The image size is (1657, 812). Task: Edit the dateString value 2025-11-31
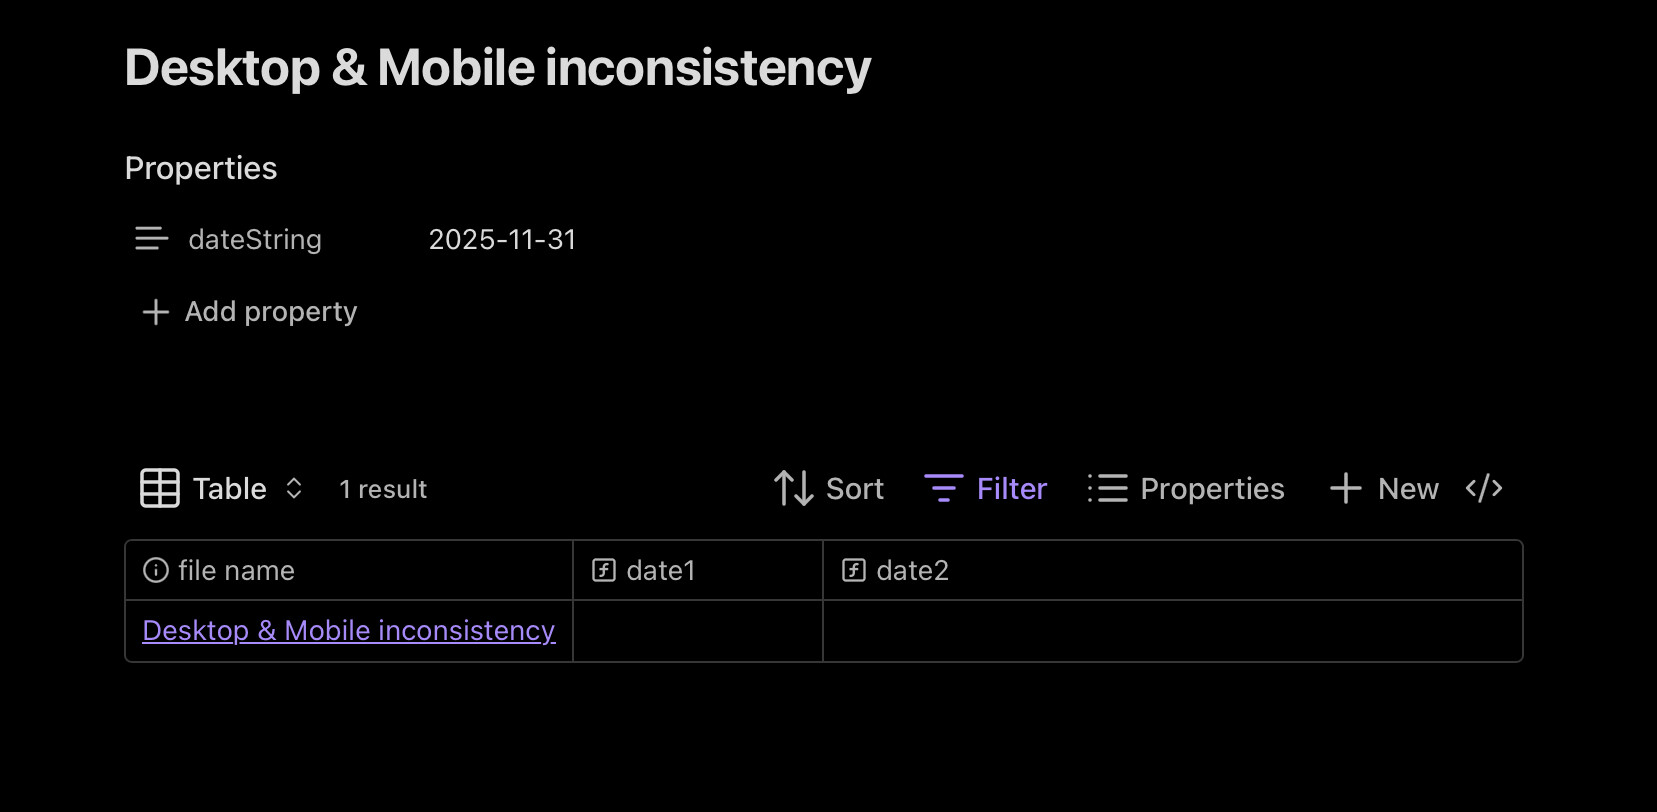(x=502, y=240)
